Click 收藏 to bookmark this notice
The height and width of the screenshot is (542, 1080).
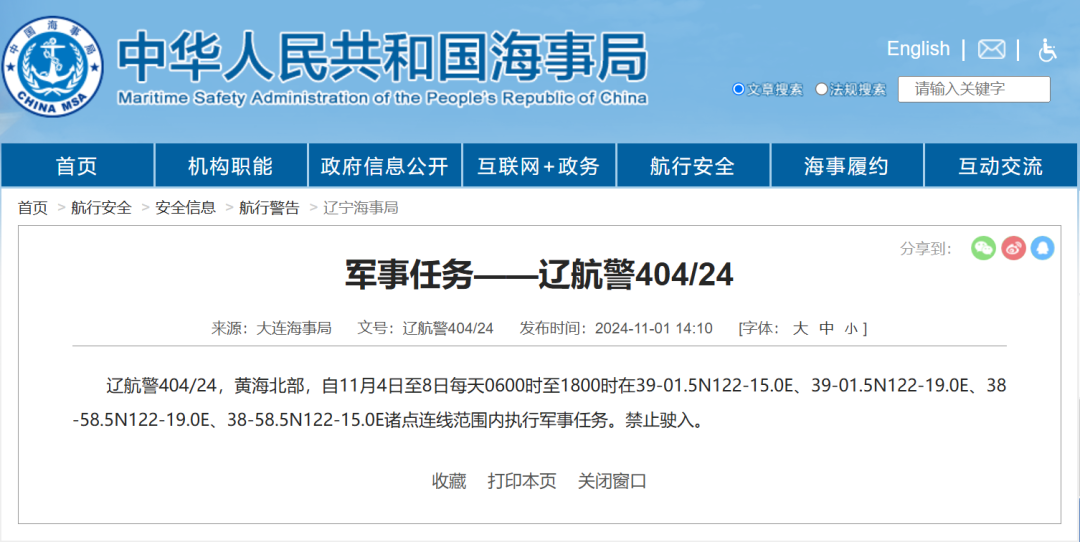449,481
